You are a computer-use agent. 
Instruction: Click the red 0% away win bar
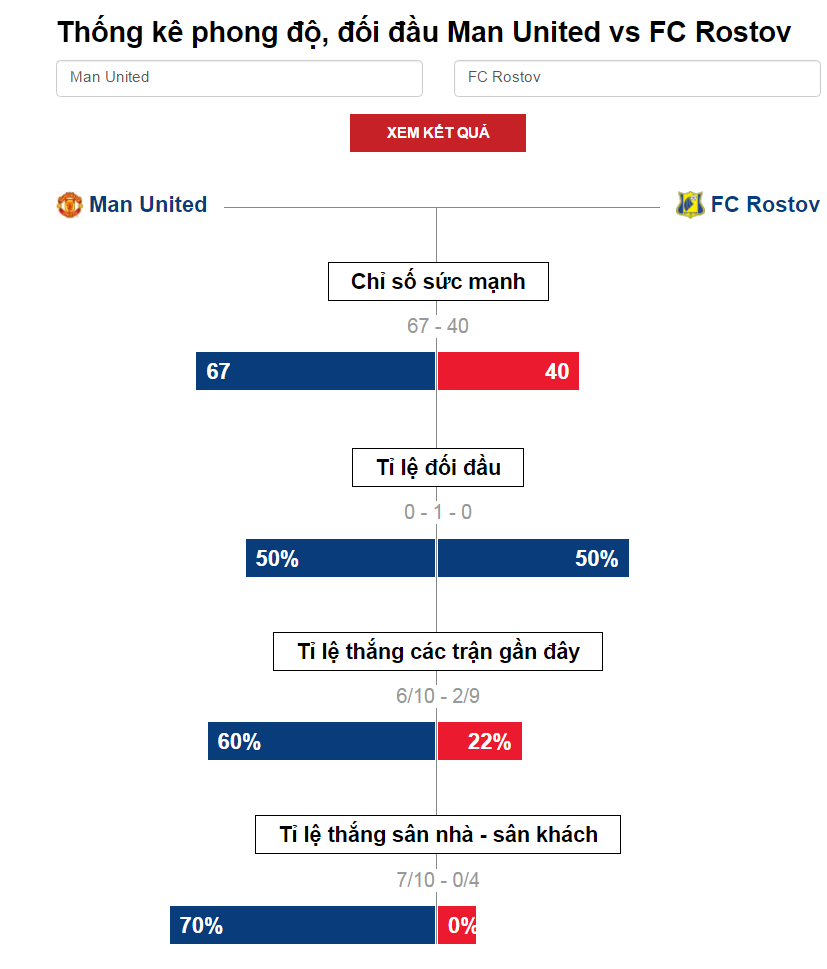click(457, 925)
